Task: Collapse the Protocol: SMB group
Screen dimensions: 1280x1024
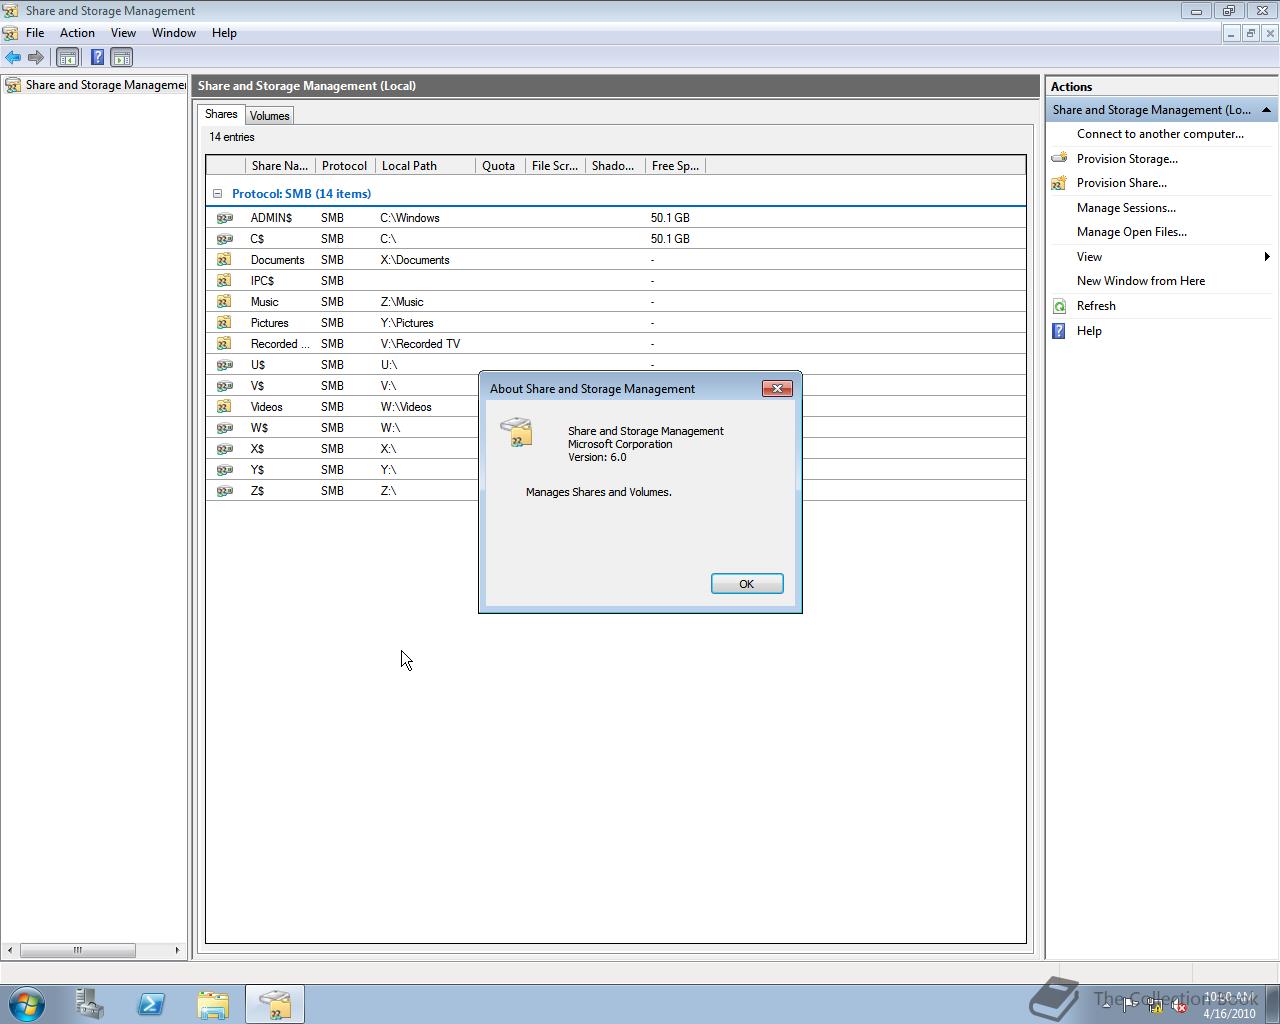Action: [217, 194]
